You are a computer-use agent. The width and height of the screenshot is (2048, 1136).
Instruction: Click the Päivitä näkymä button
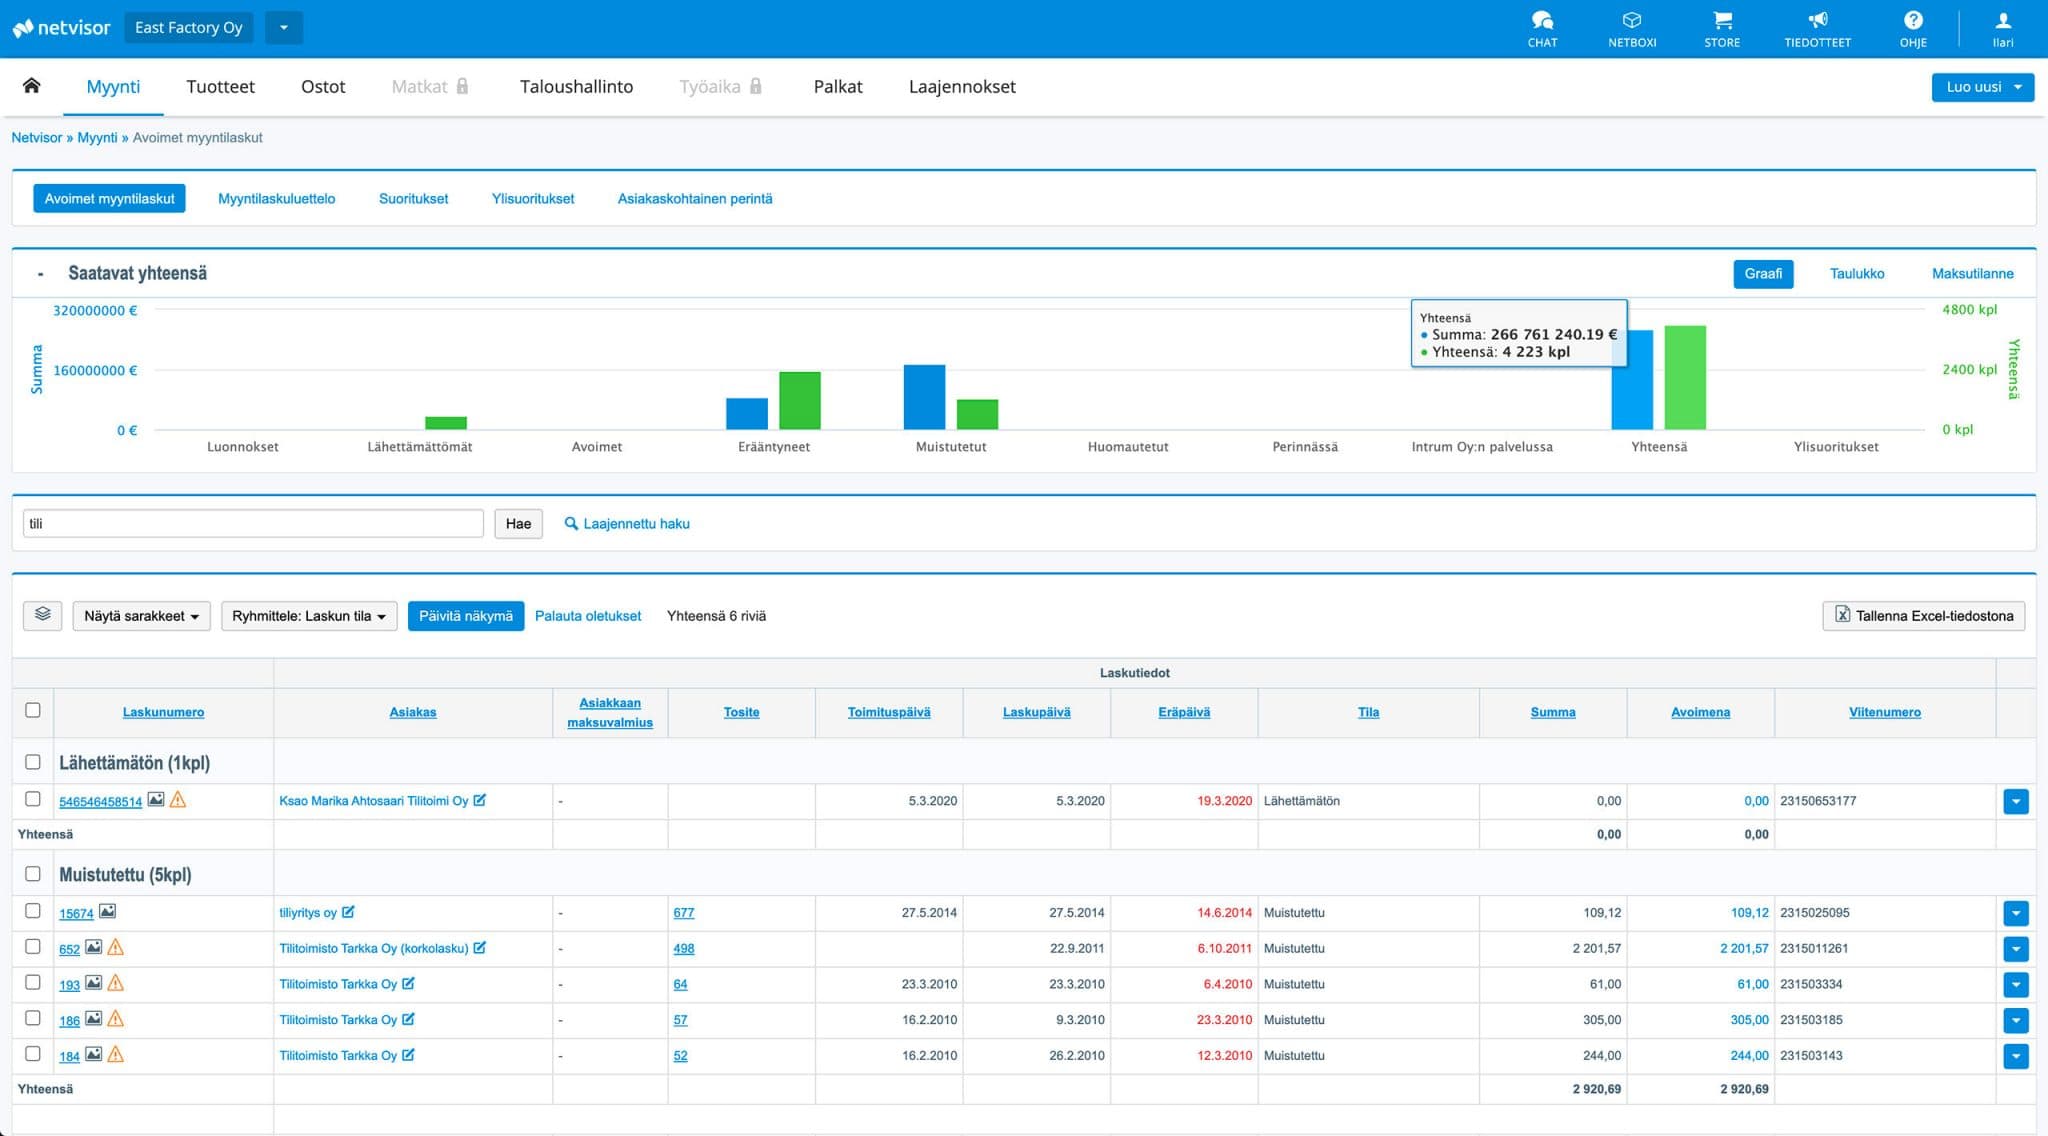[465, 616]
